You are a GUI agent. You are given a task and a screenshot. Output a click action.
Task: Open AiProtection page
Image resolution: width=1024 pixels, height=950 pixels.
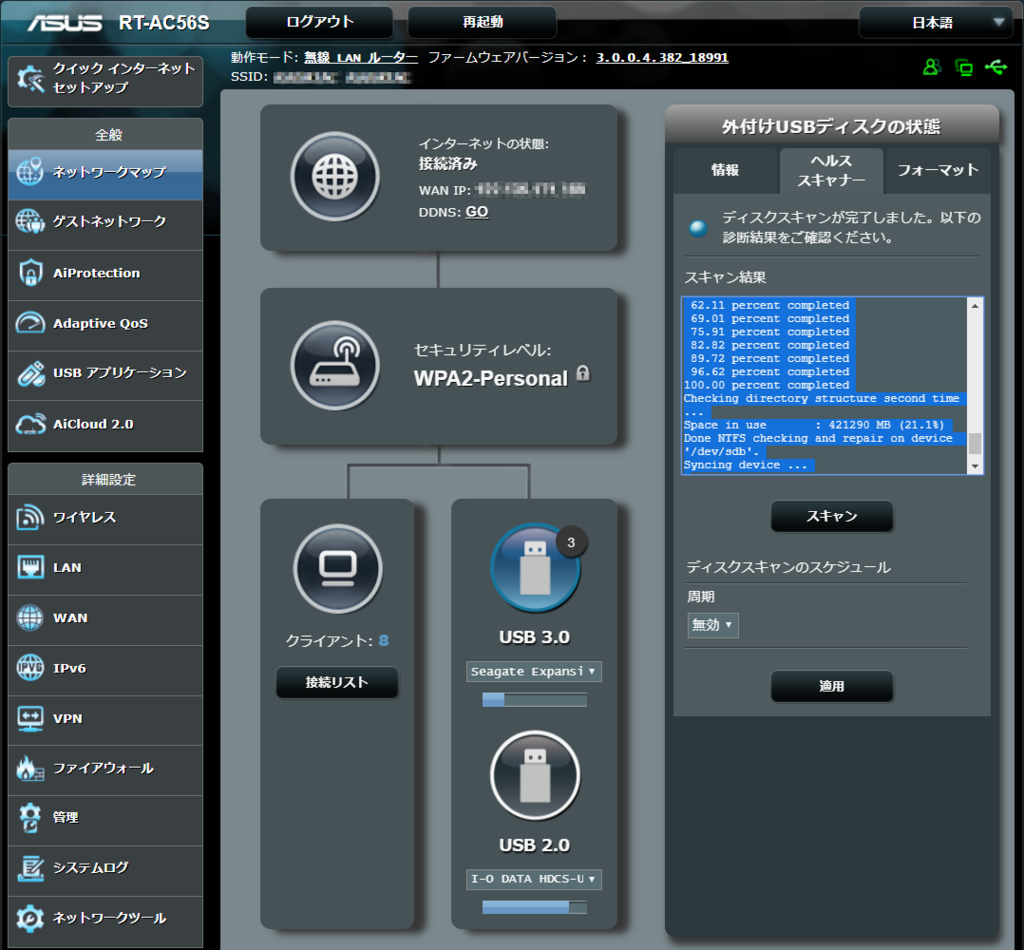click(105, 273)
